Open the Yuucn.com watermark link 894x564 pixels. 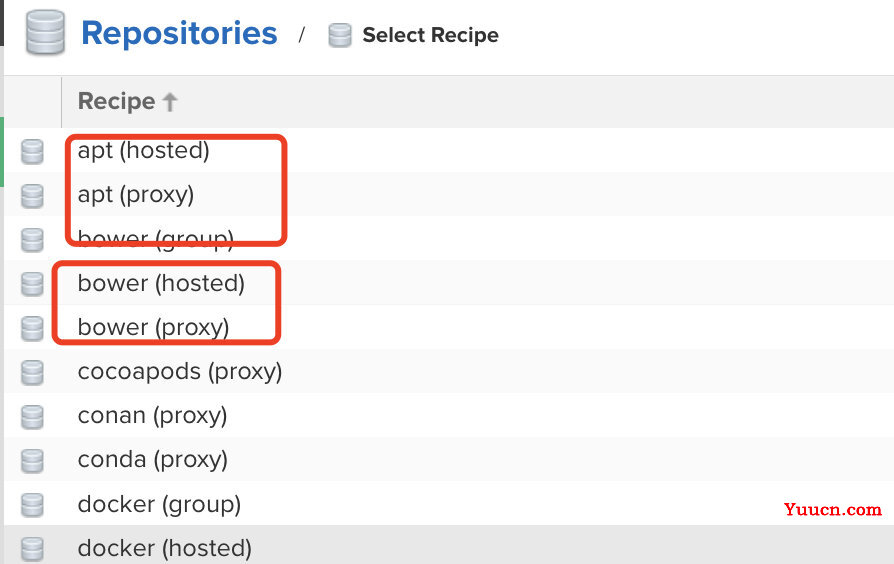[x=832, y=509]
